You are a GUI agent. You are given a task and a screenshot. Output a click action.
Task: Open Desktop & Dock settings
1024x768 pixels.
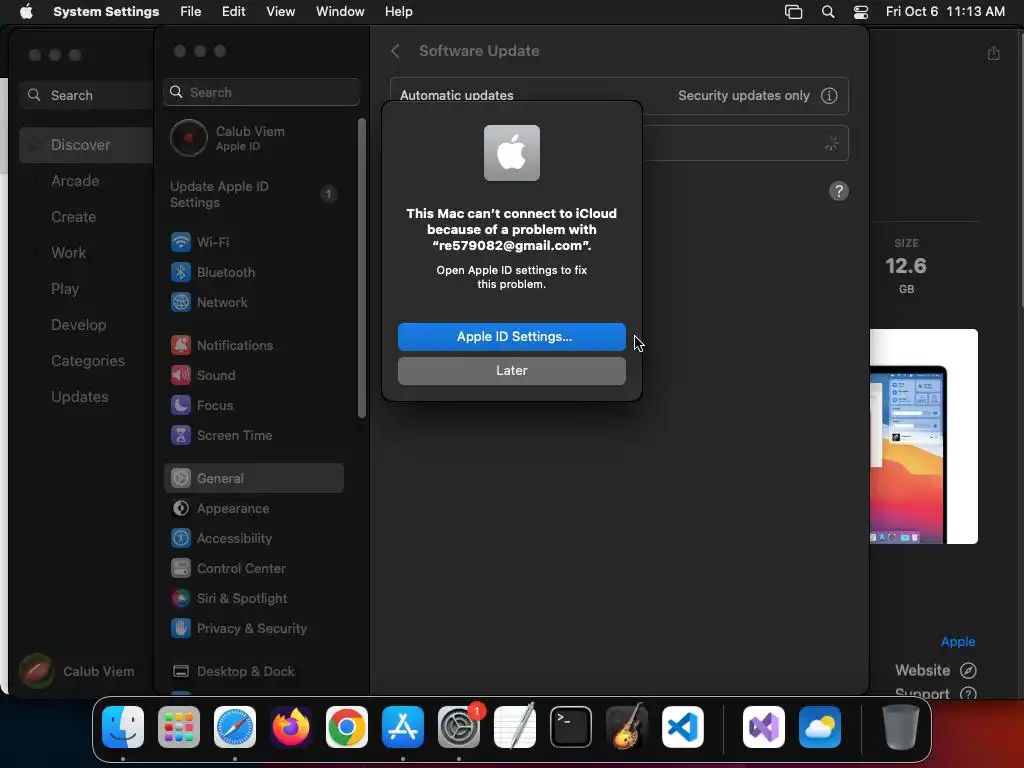253,671
